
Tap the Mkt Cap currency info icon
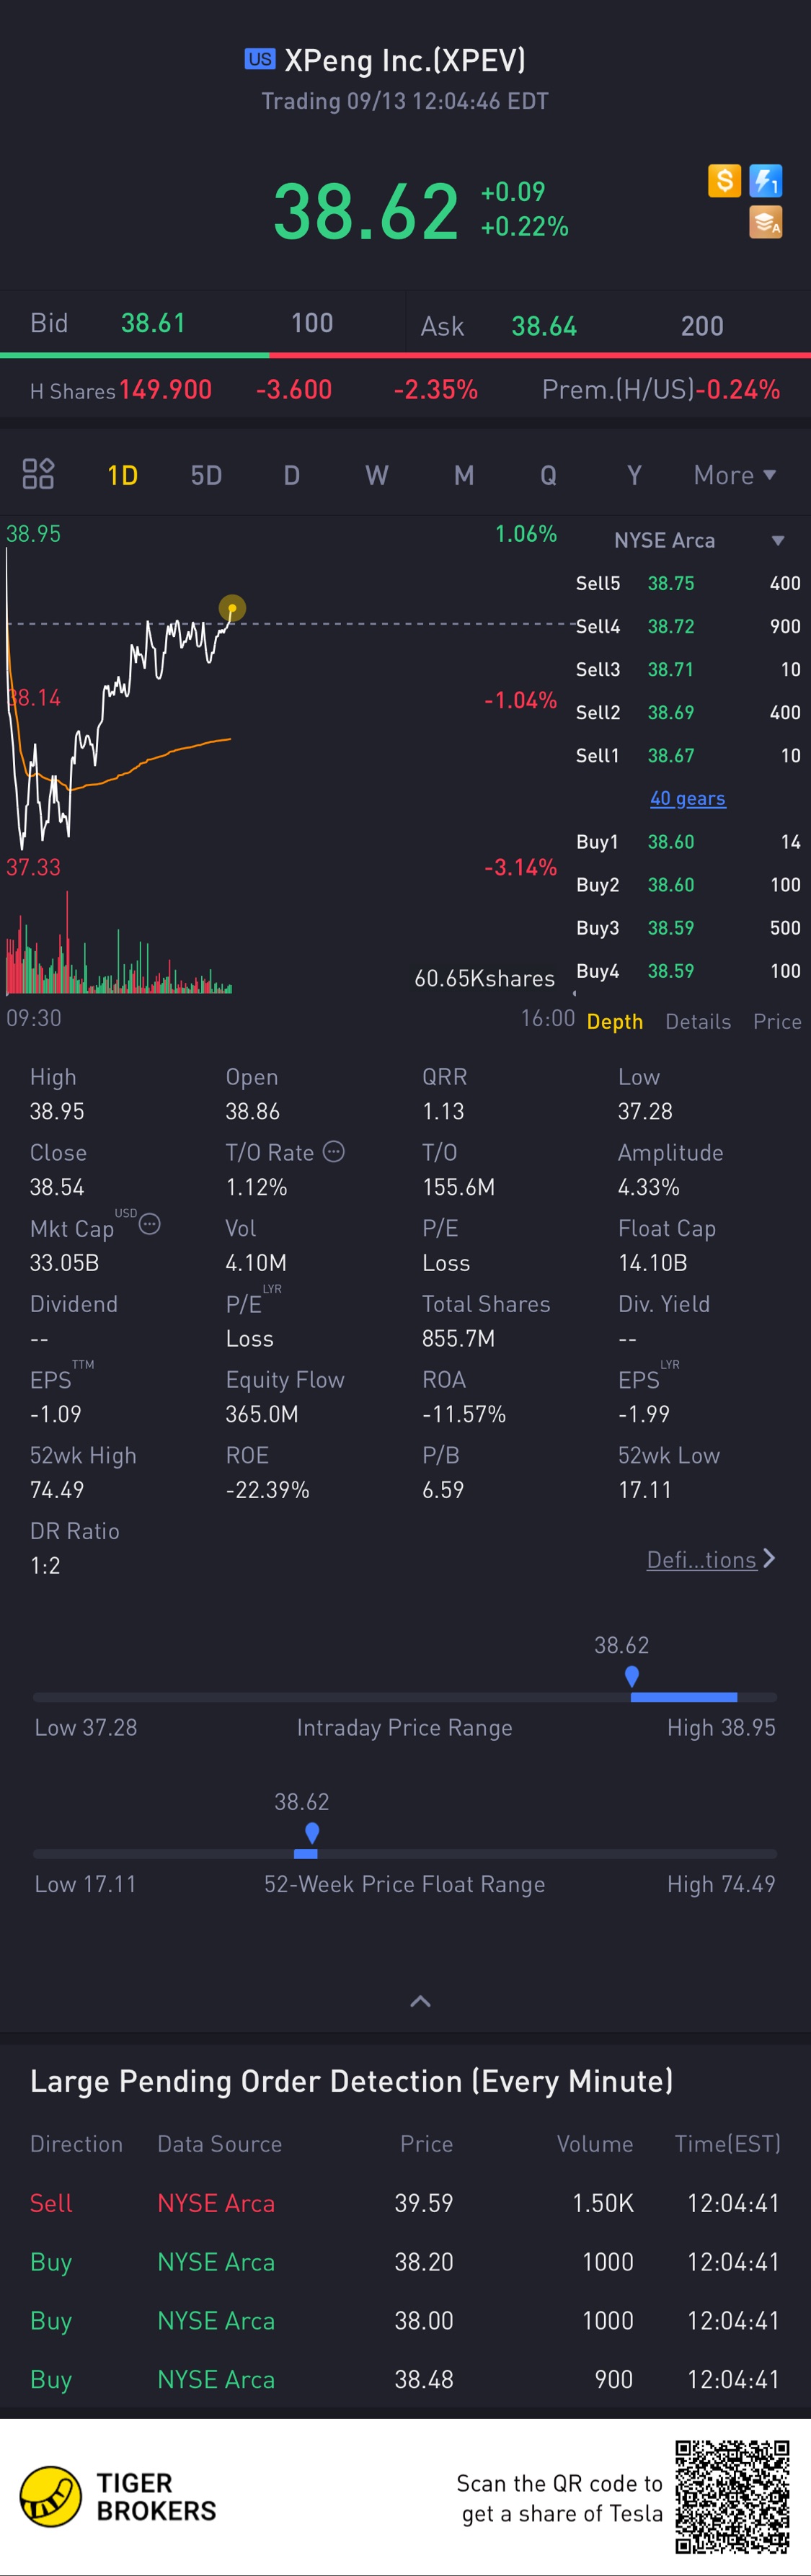pyautogui.click(x=149, y=1224)
